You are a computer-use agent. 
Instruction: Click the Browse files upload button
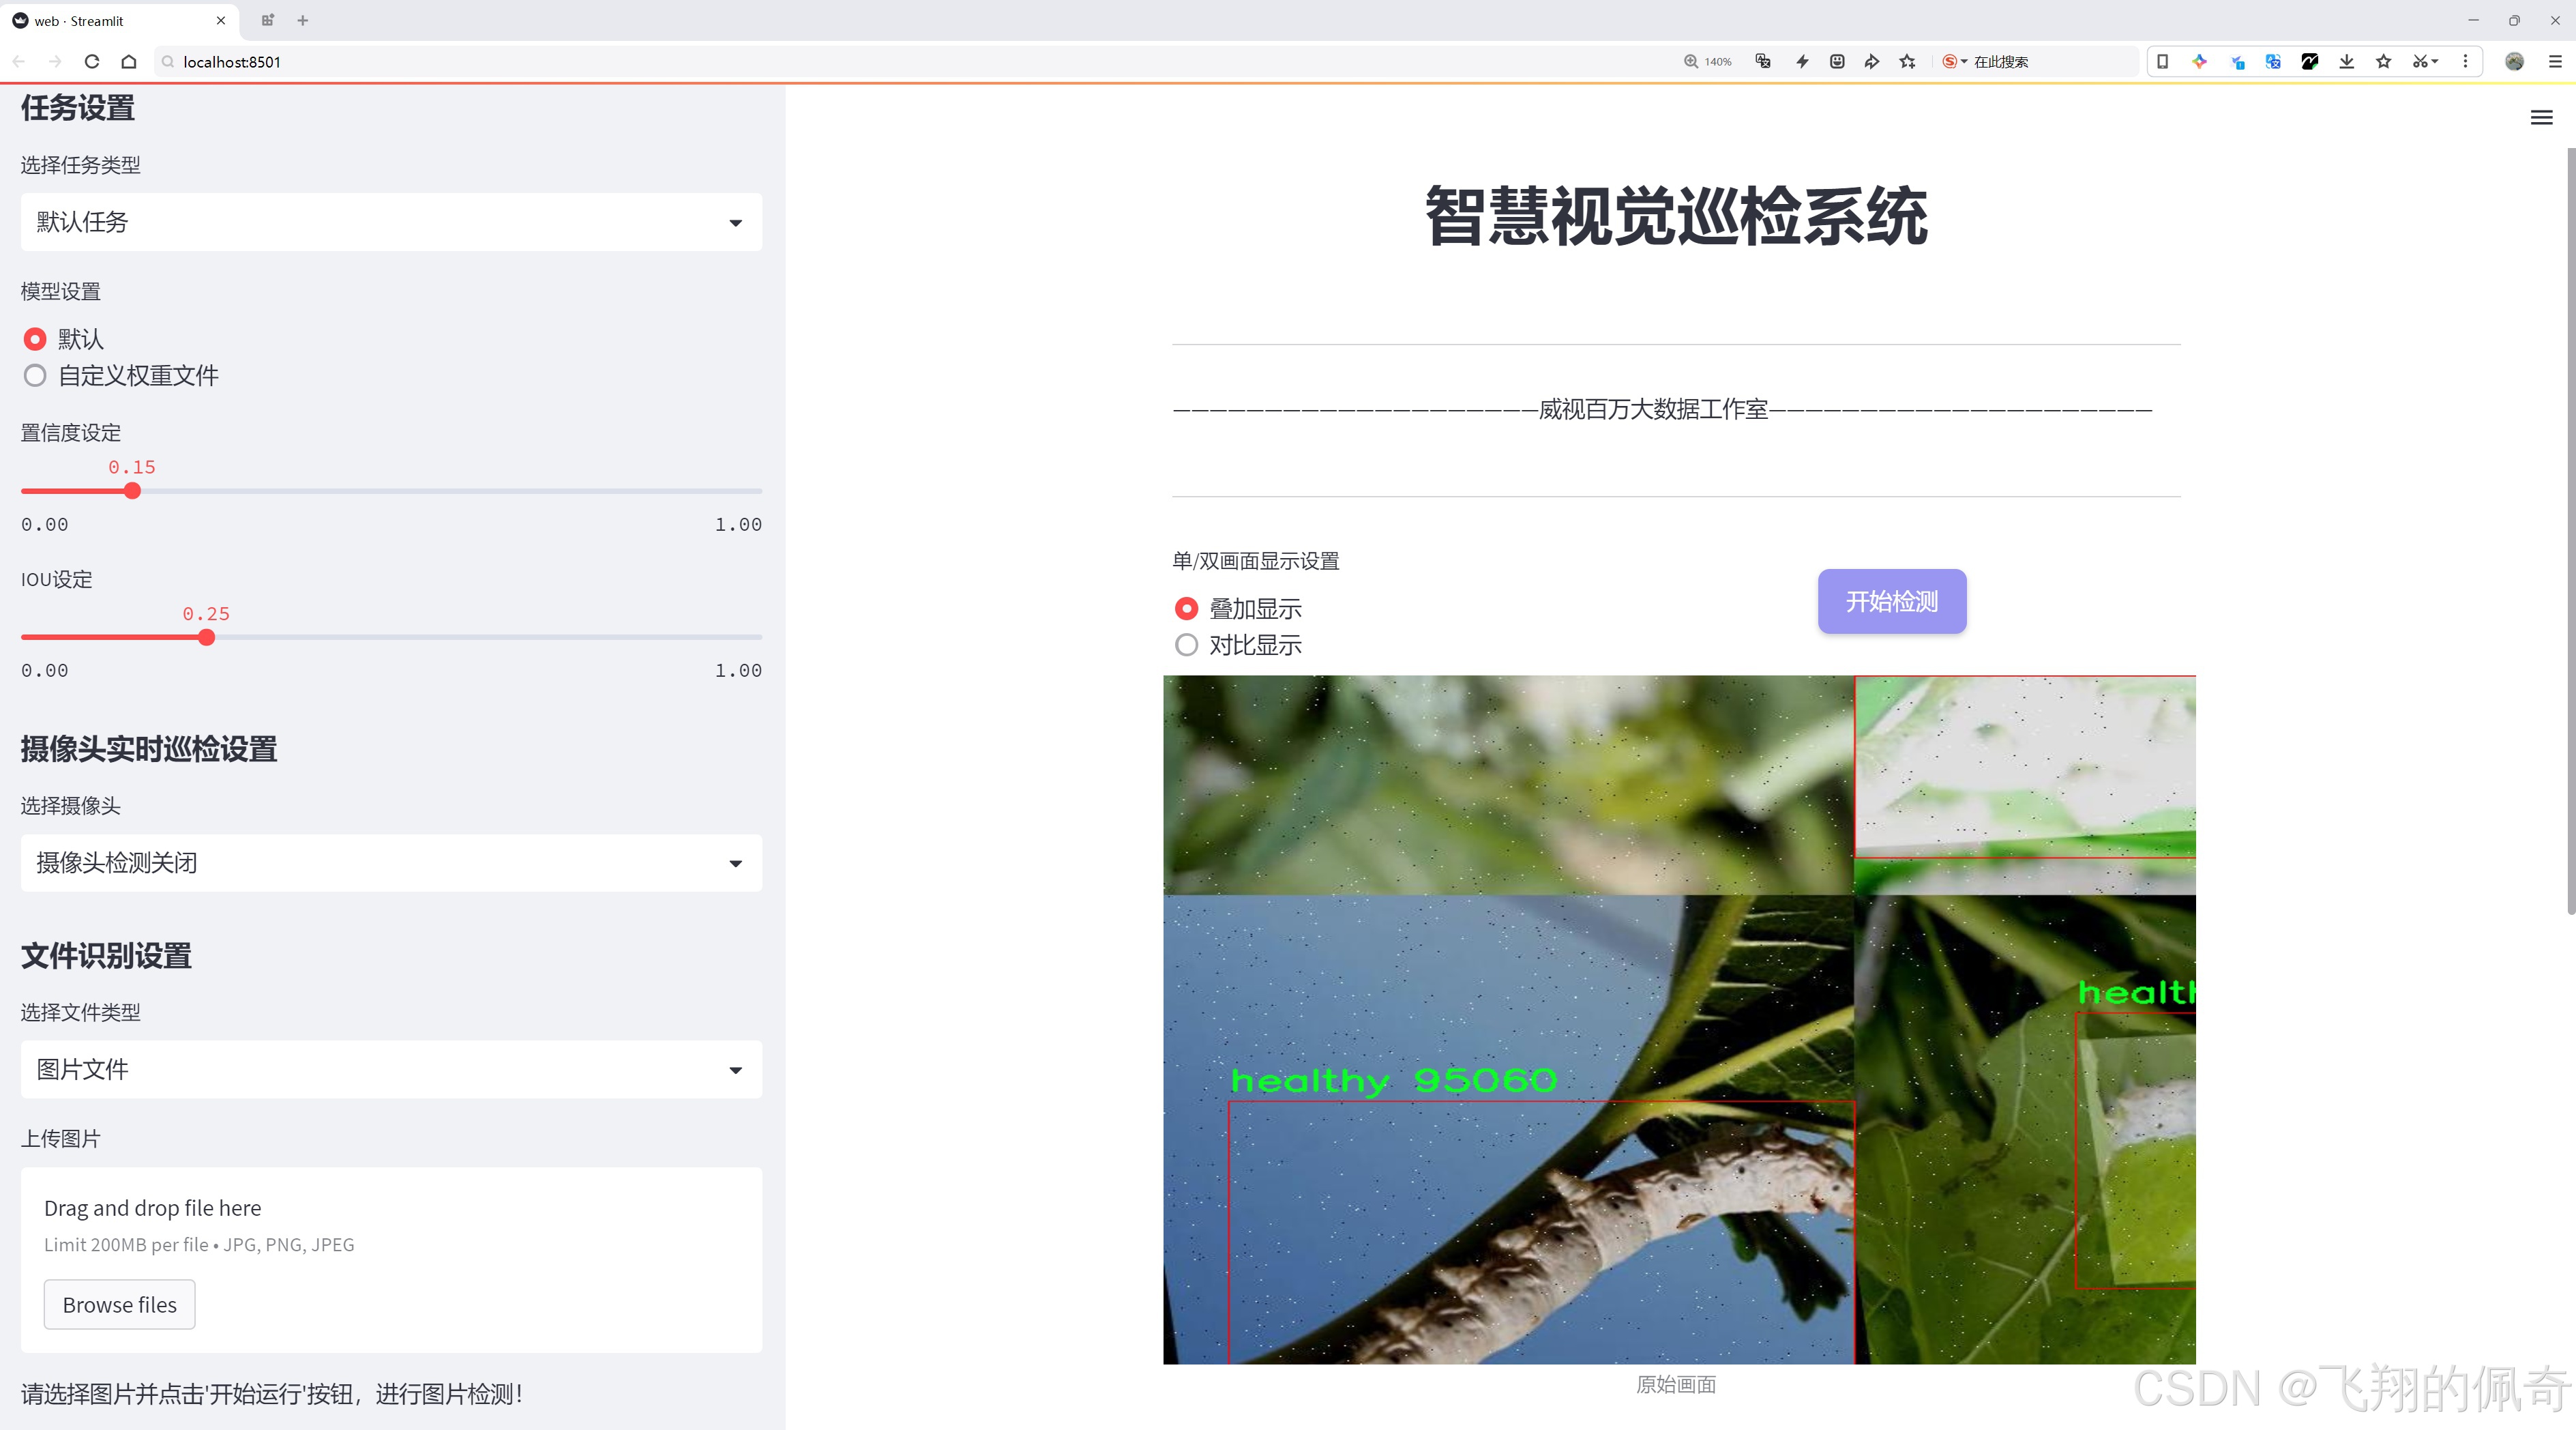pos(119,1304)
